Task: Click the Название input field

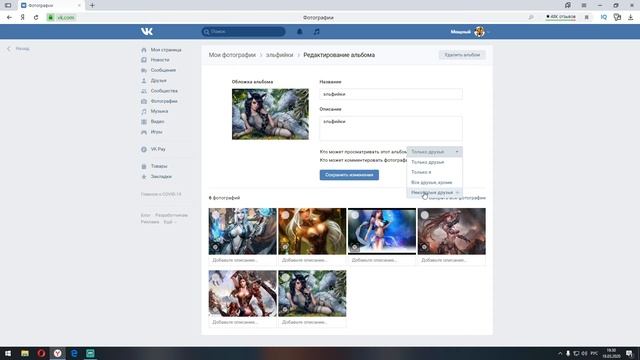Action: click(391, 94)
